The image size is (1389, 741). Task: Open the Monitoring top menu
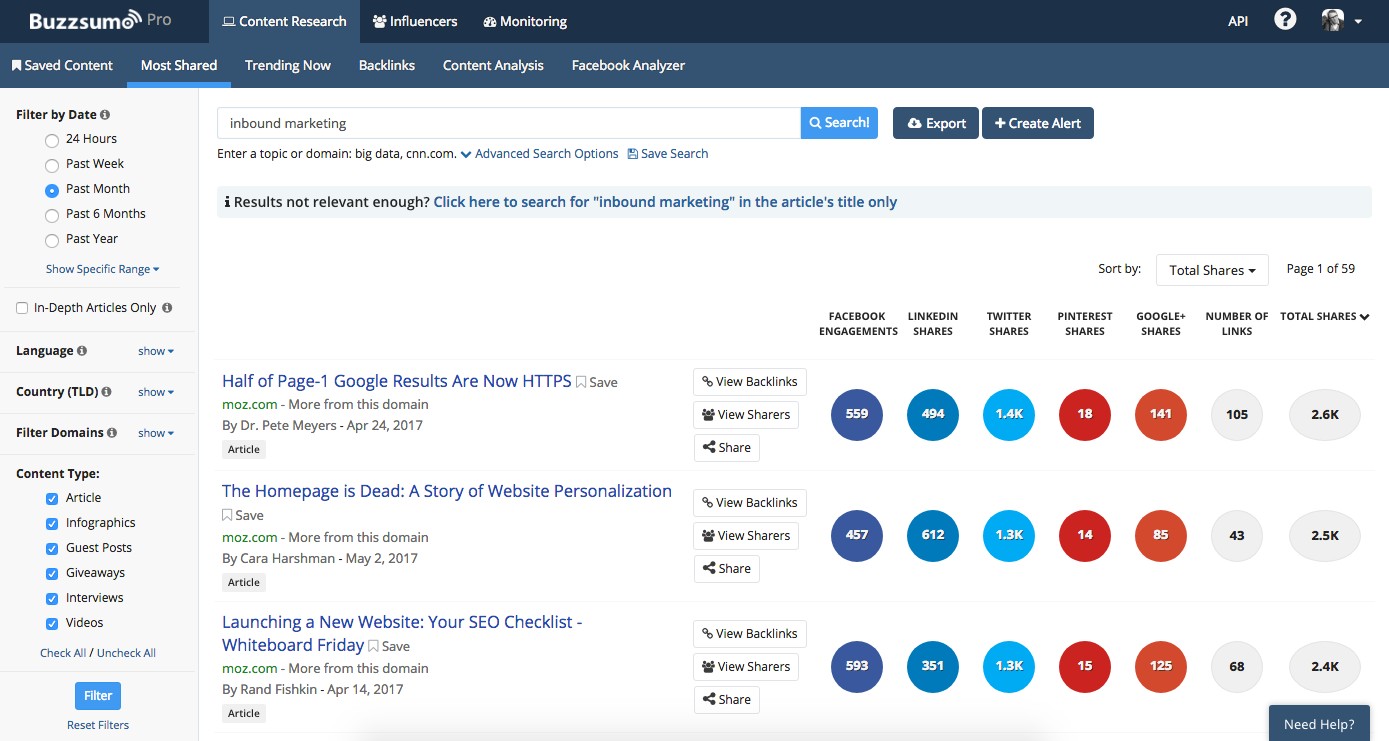pyautogui.click(x=525, y=21)
